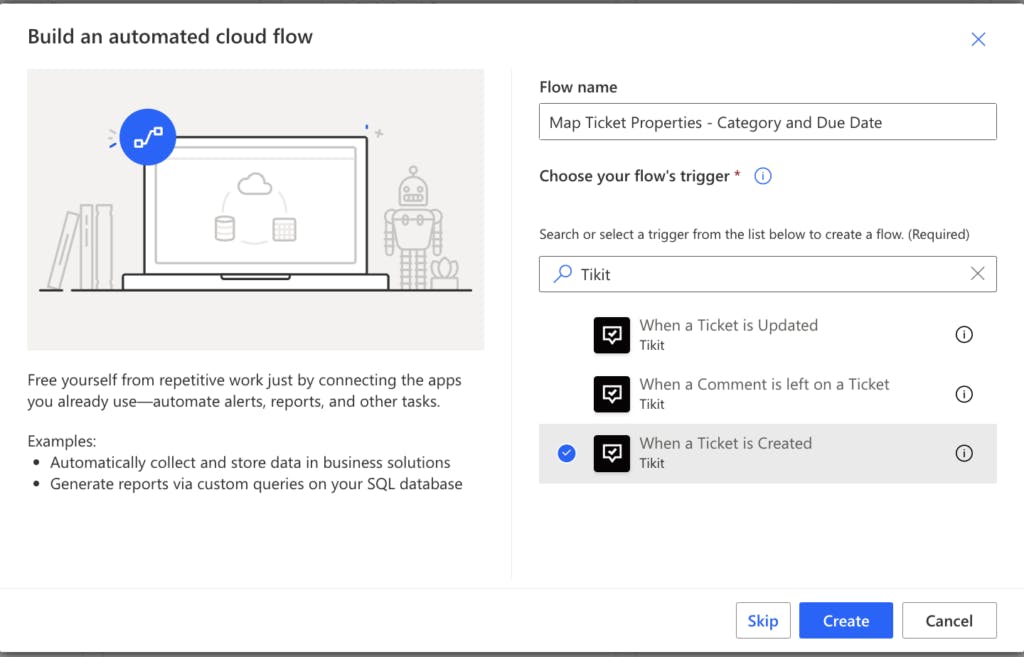
Task: Click the laptop illustration image
Action: (255, 215)
